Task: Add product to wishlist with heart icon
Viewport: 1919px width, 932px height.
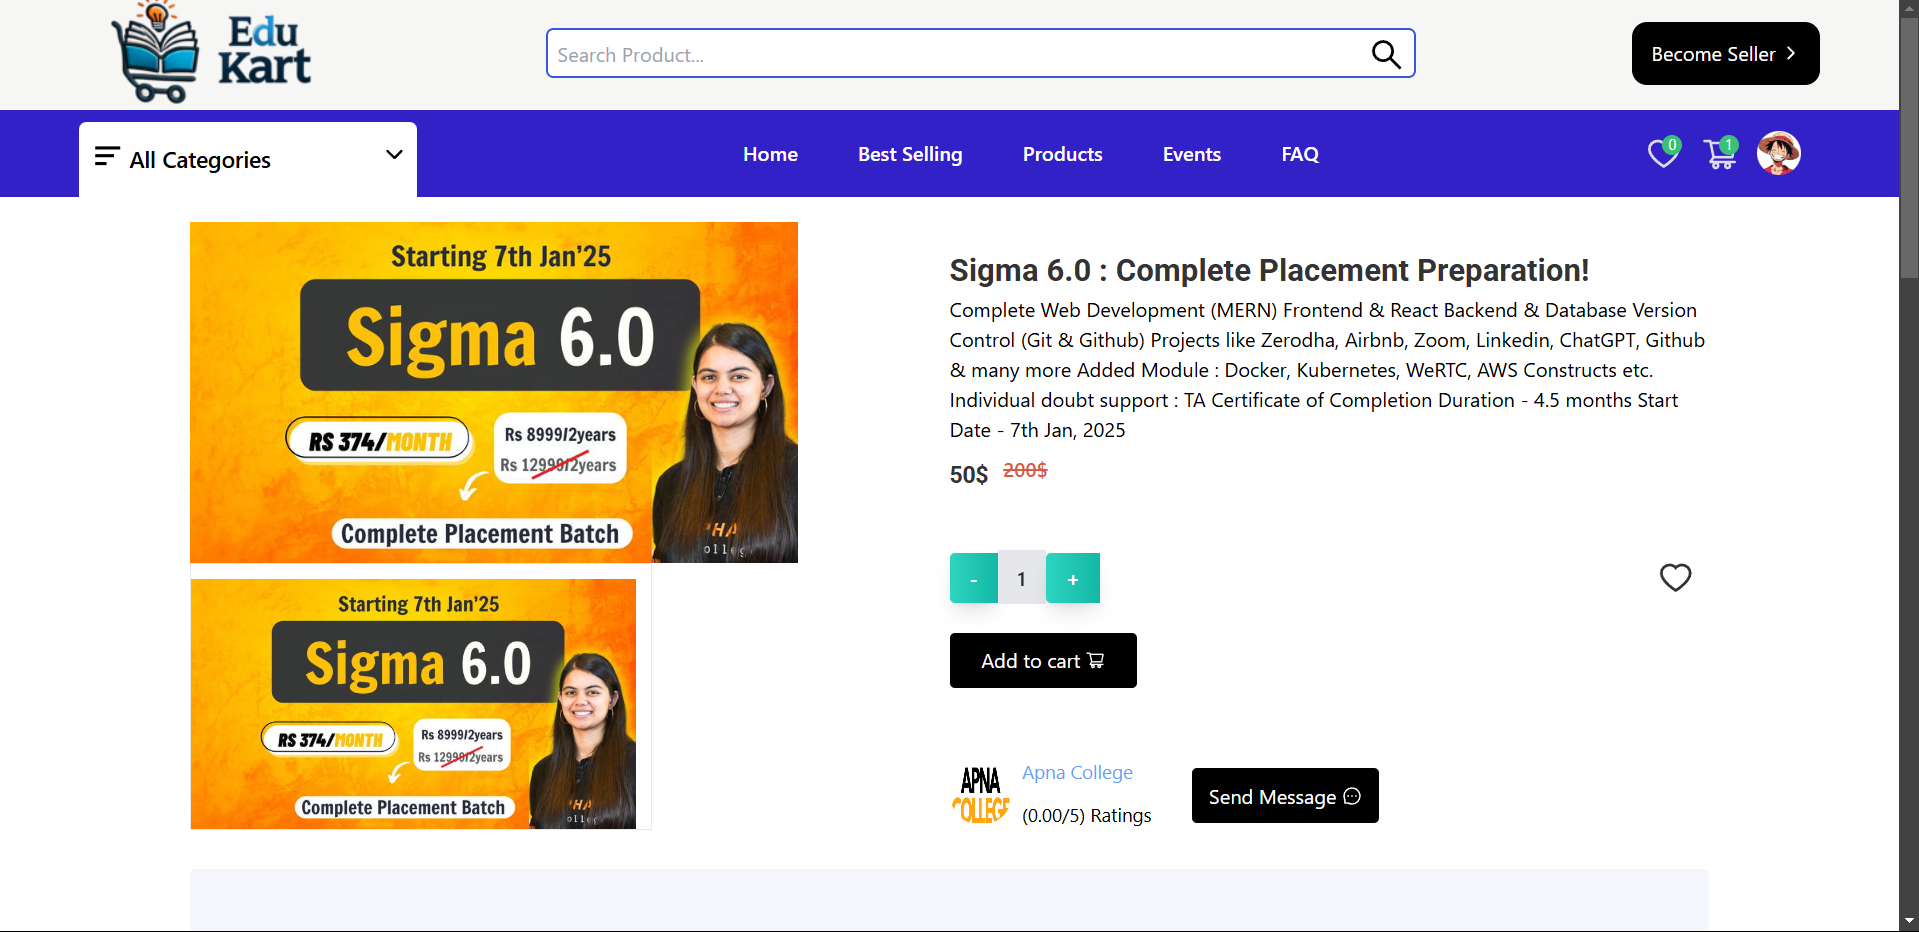Action: pos(1675,578)
